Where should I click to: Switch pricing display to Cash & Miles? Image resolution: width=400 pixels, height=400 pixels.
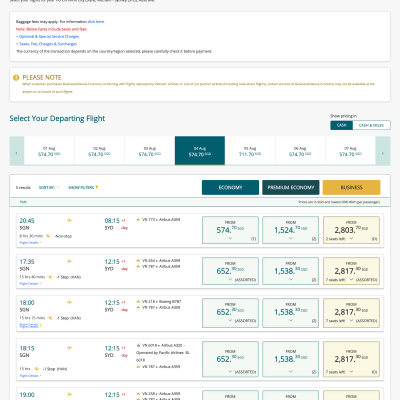[371, 125]
